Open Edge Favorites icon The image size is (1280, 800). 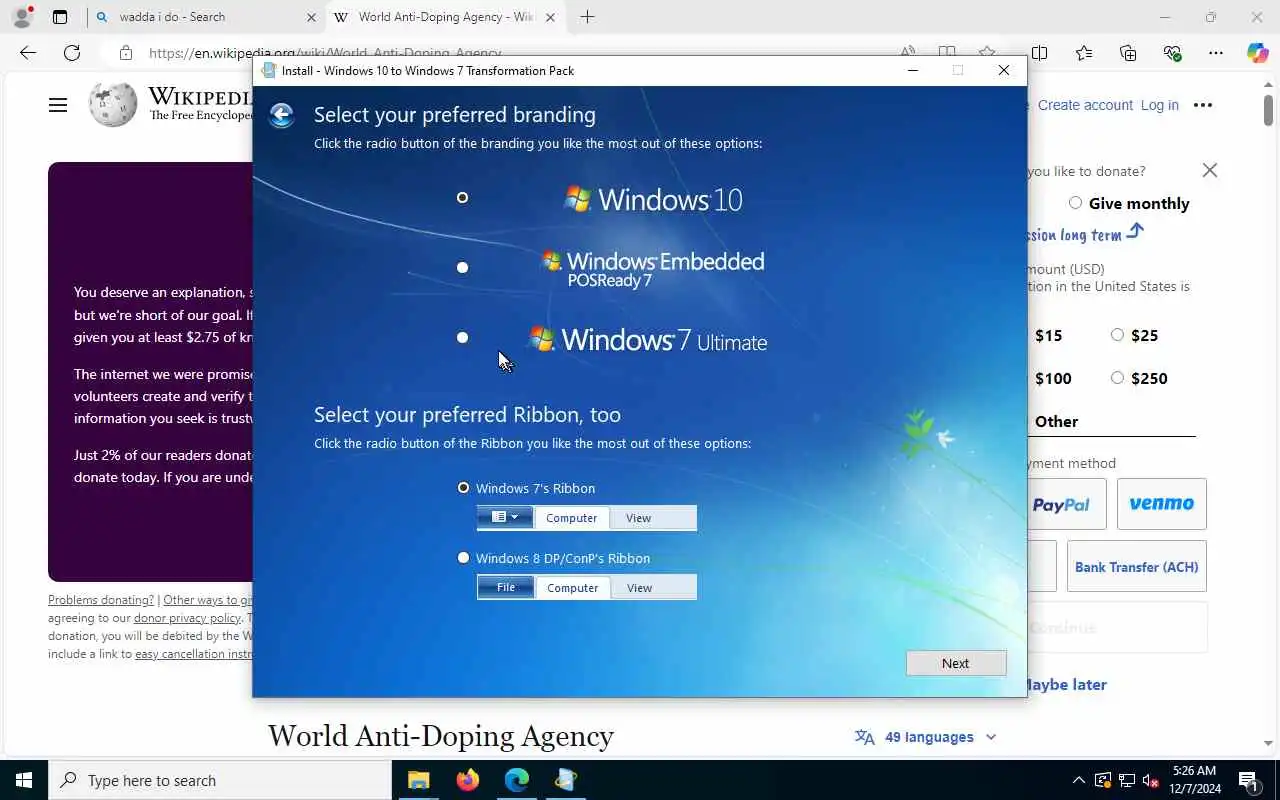pyautogui.click(x=1084, y=53)
